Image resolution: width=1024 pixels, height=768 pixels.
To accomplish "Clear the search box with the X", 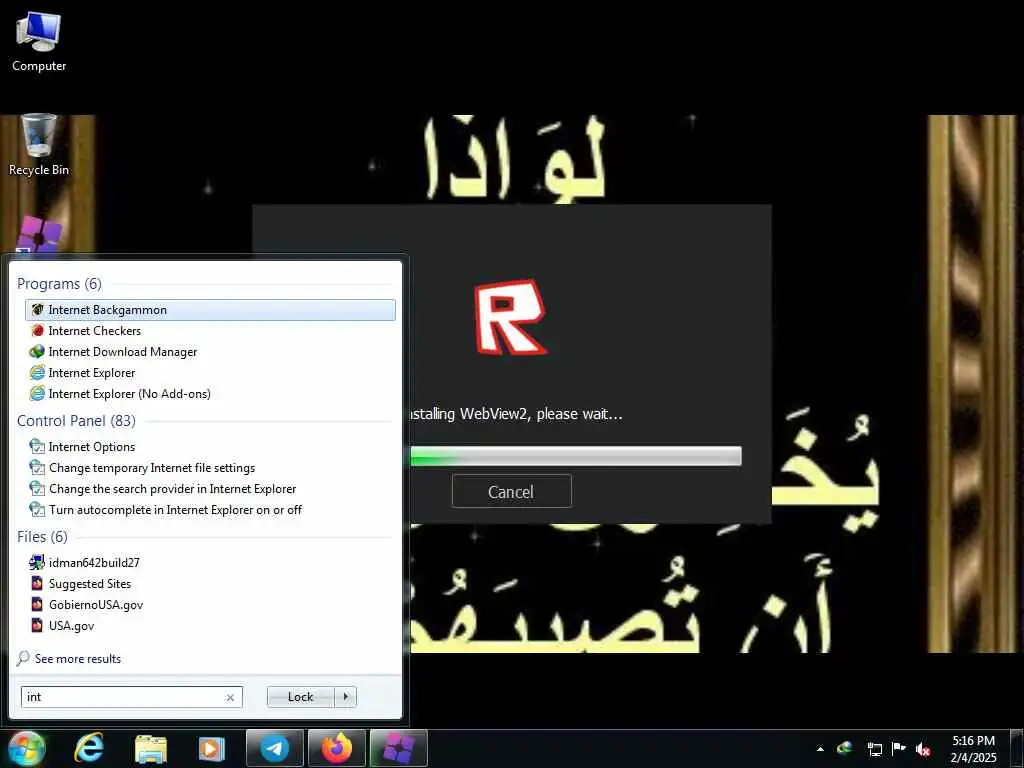I will coord(230,697).
